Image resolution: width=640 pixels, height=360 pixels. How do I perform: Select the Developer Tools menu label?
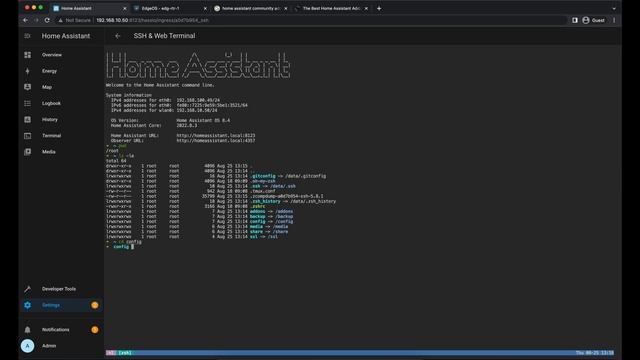(x=59, y=289)
